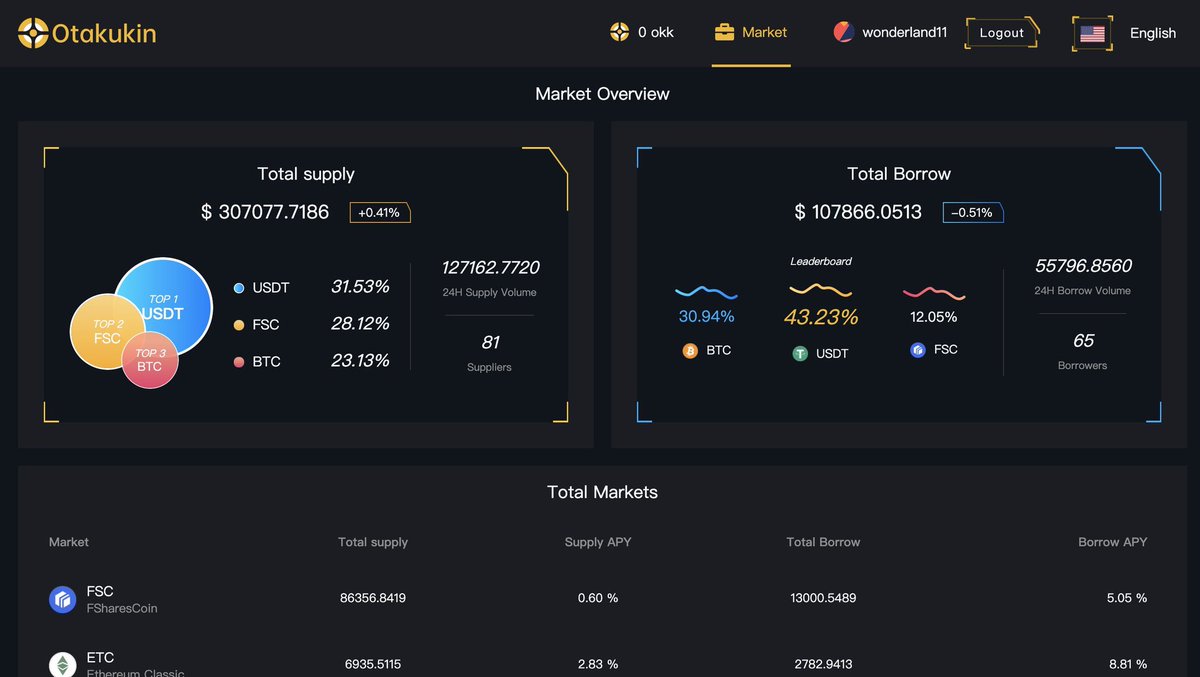Click the Total supply column header

pos(373,542)
